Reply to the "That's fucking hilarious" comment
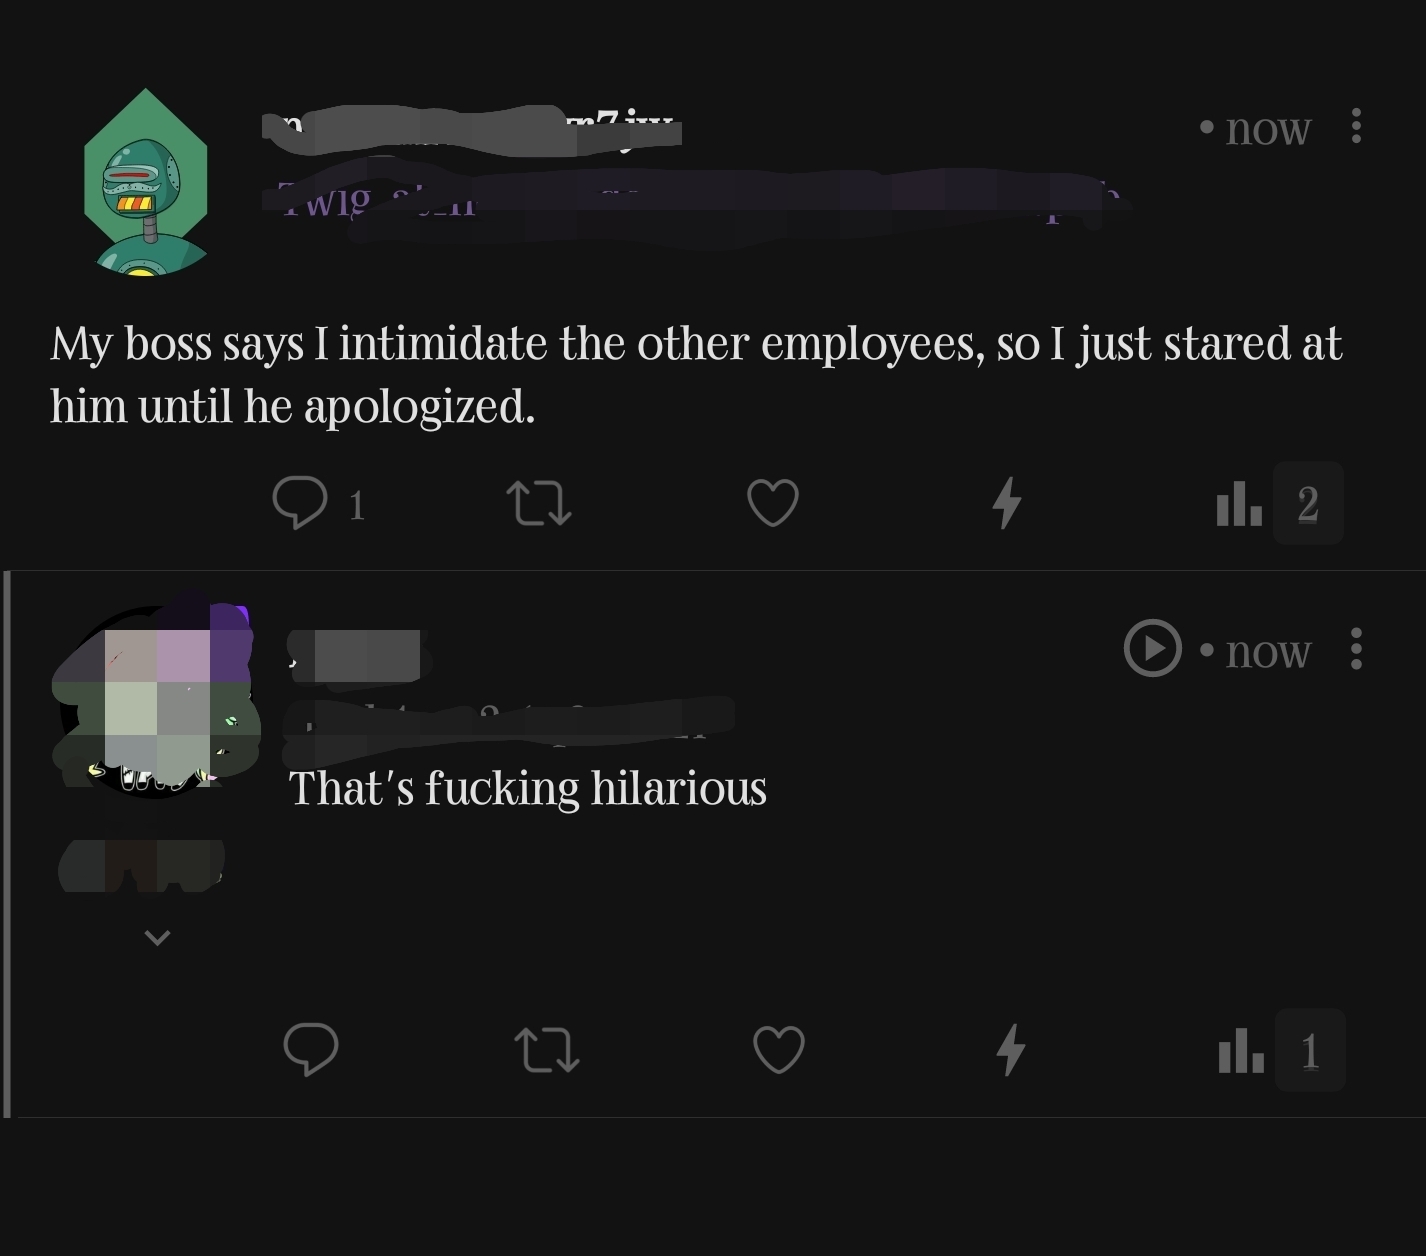The image size is (1426, 1256). (x=311, y=1049)
